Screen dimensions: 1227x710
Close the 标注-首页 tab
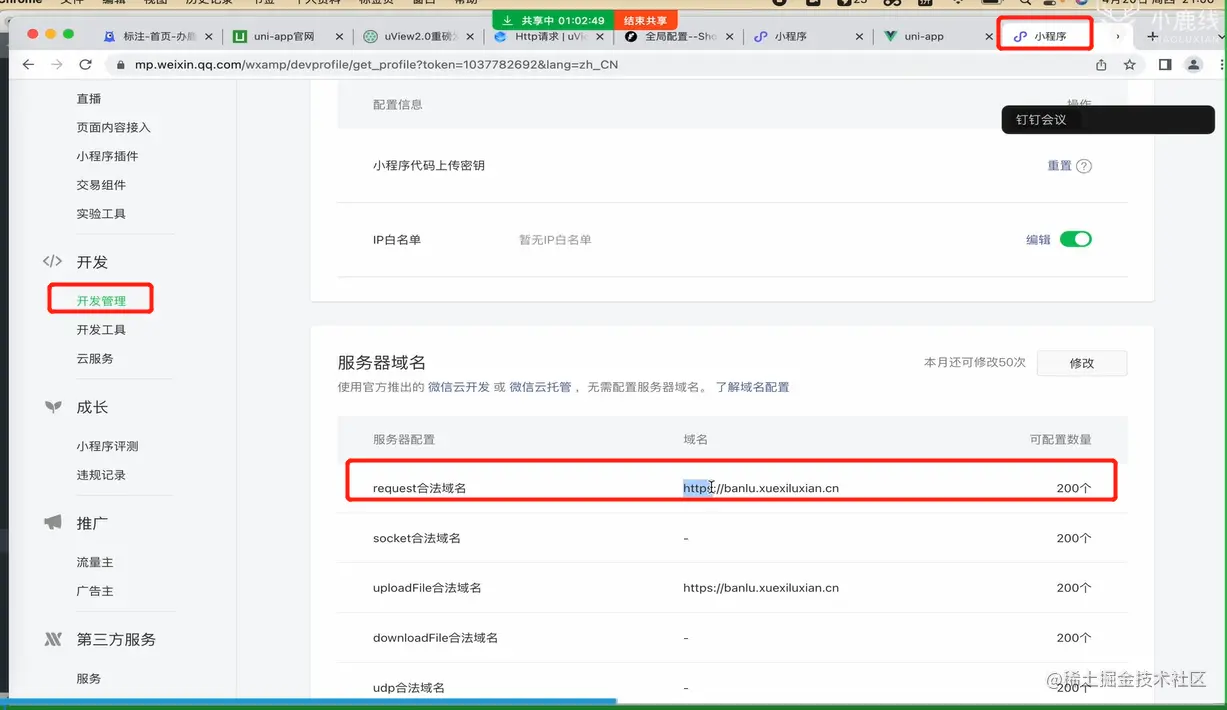tap(208, 37)
